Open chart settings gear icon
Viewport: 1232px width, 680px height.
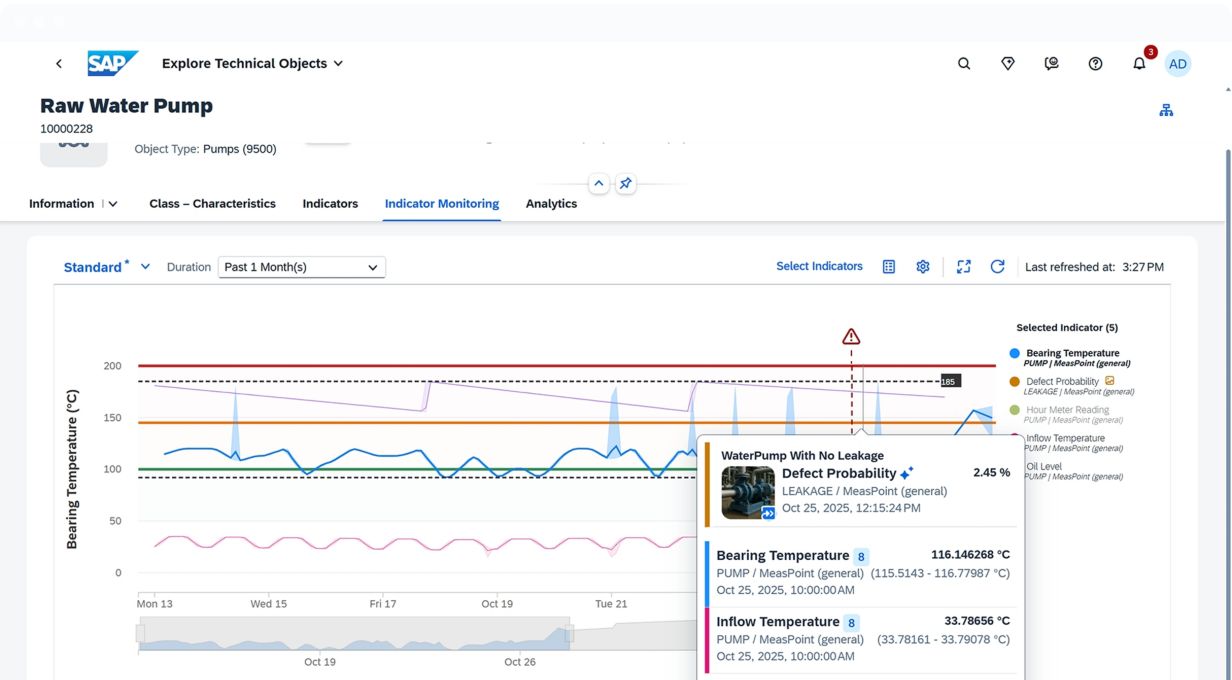(923, 267)
